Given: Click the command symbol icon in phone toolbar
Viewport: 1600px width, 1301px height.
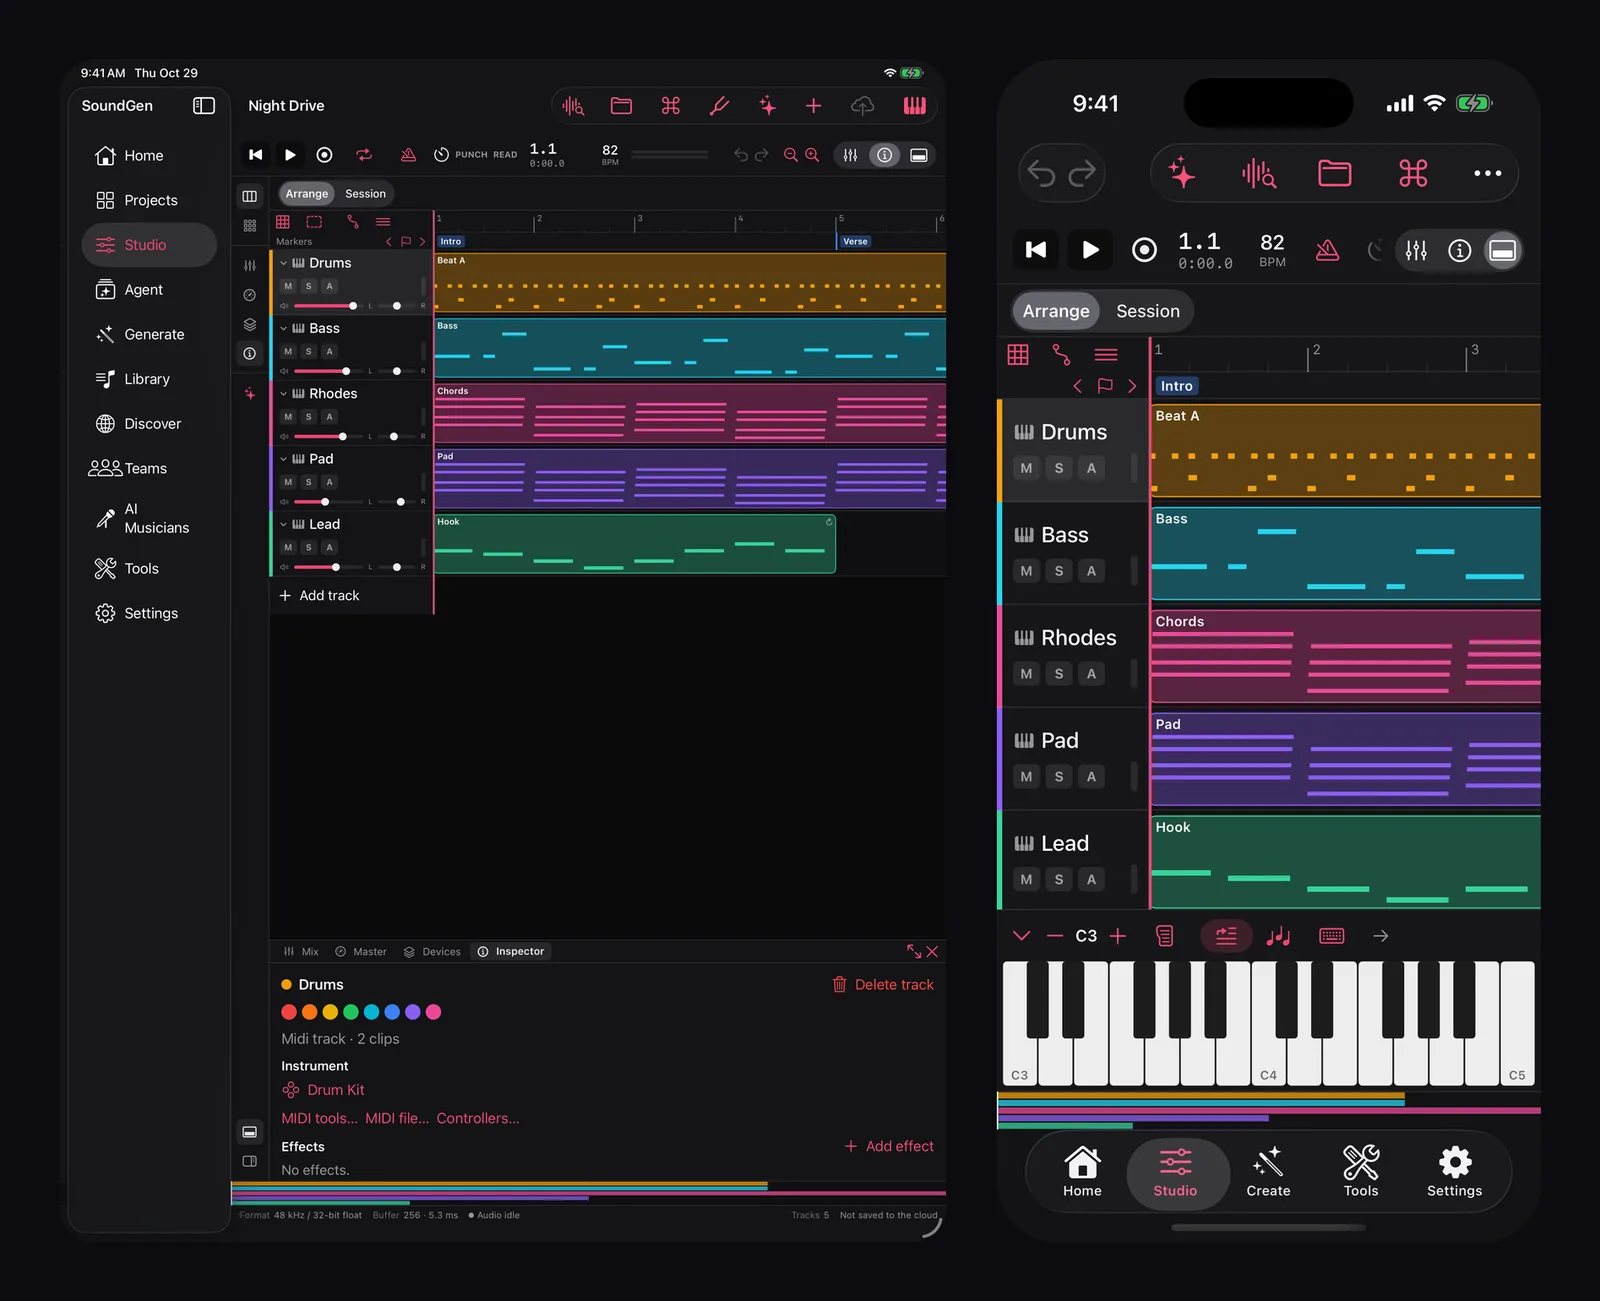Looking at the screenshot, I should 1413,173.
